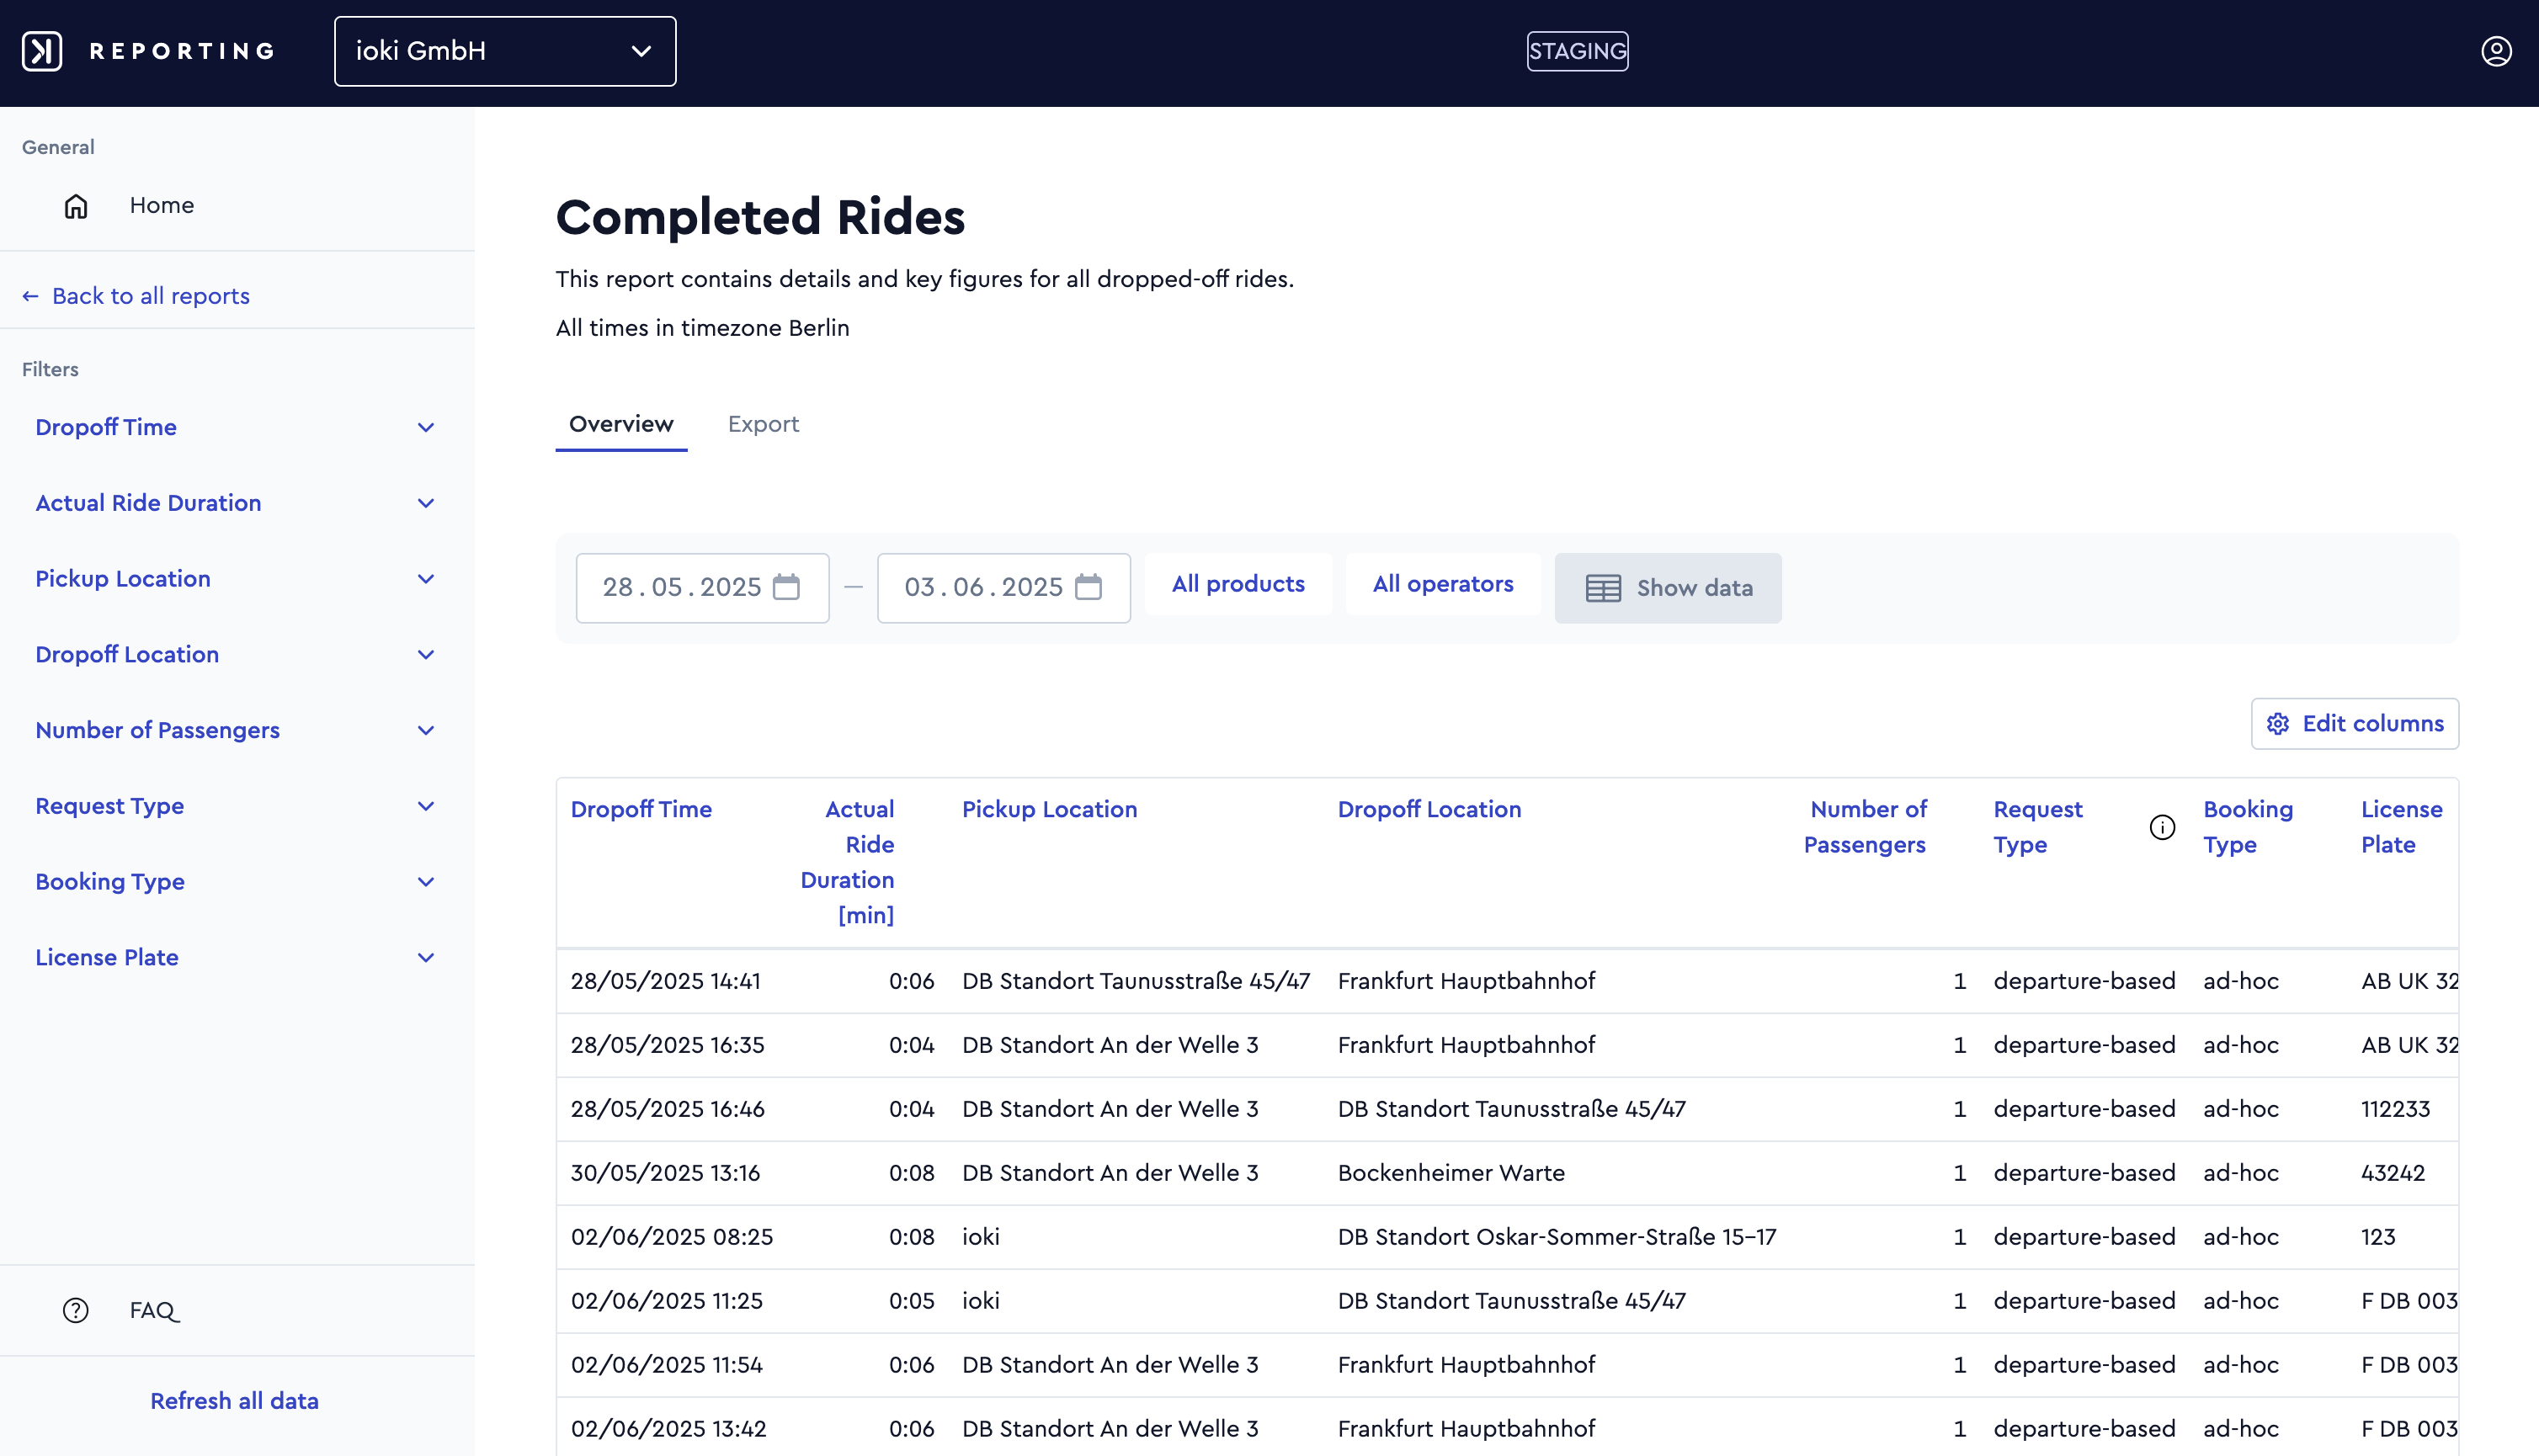Click the Home house icon
Screen dimensions: 2539x1456
(76, 206)
